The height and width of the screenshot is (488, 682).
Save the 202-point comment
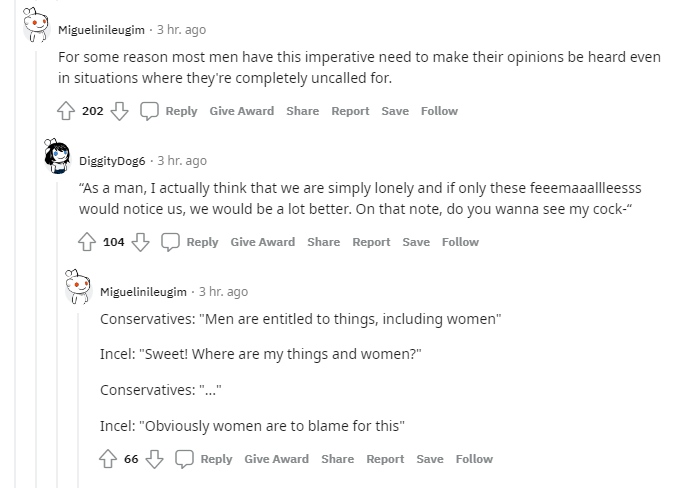pyautogui.click(x=395, y=111)
